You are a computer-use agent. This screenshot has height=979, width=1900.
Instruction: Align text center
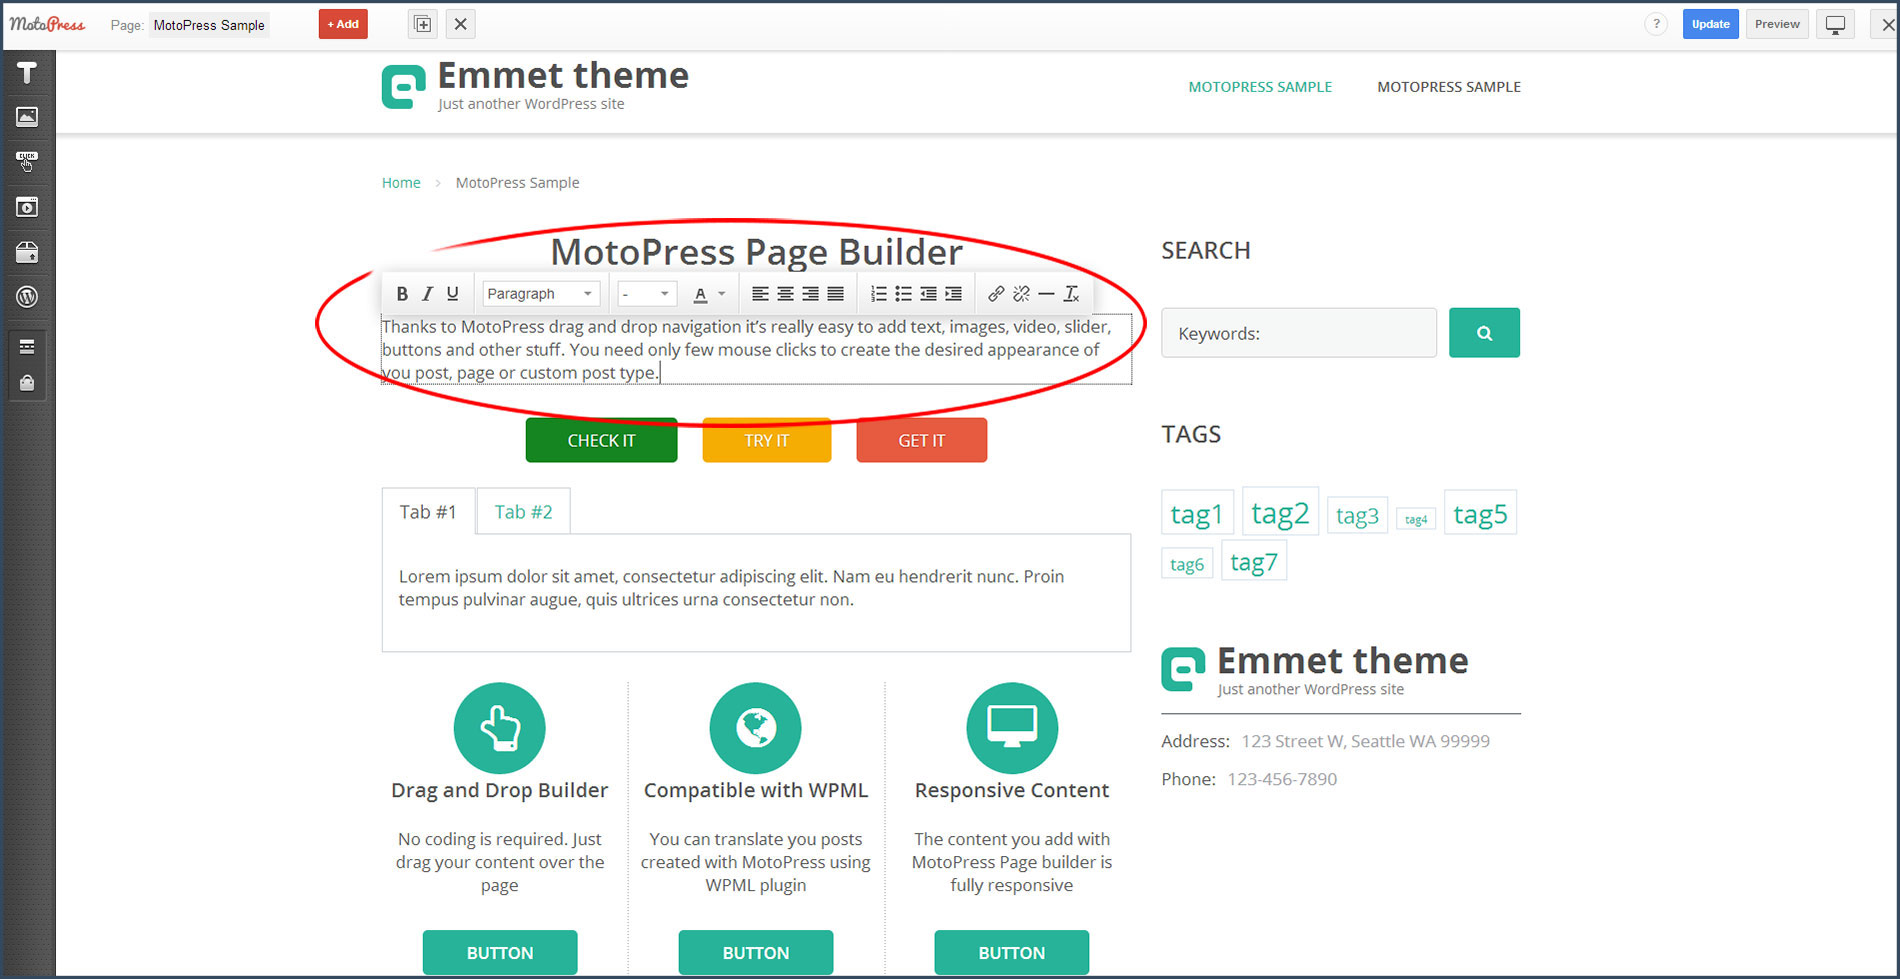785,294
